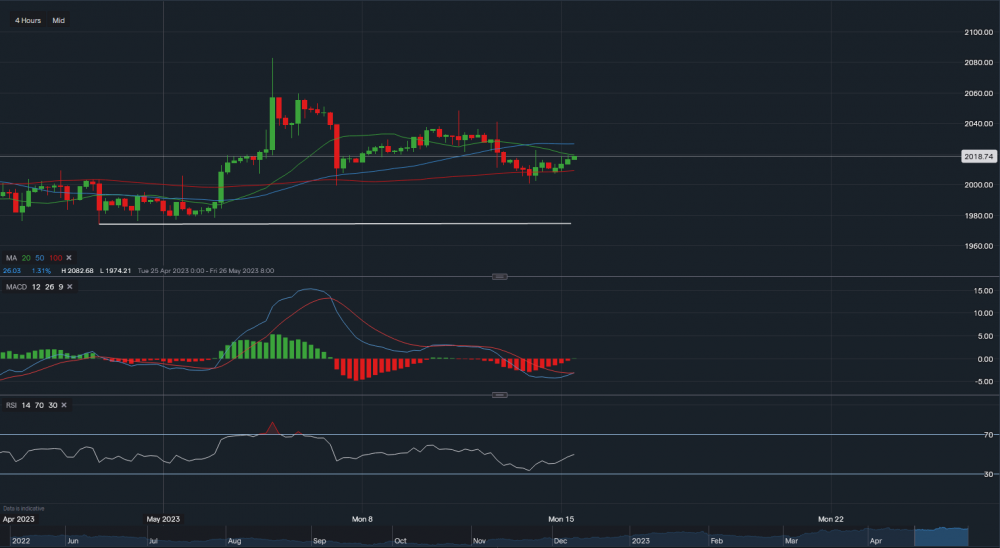Viewport: 1000px width, 548px height.
Task: Click the MA 20 period value
Action: coord(25,258)
